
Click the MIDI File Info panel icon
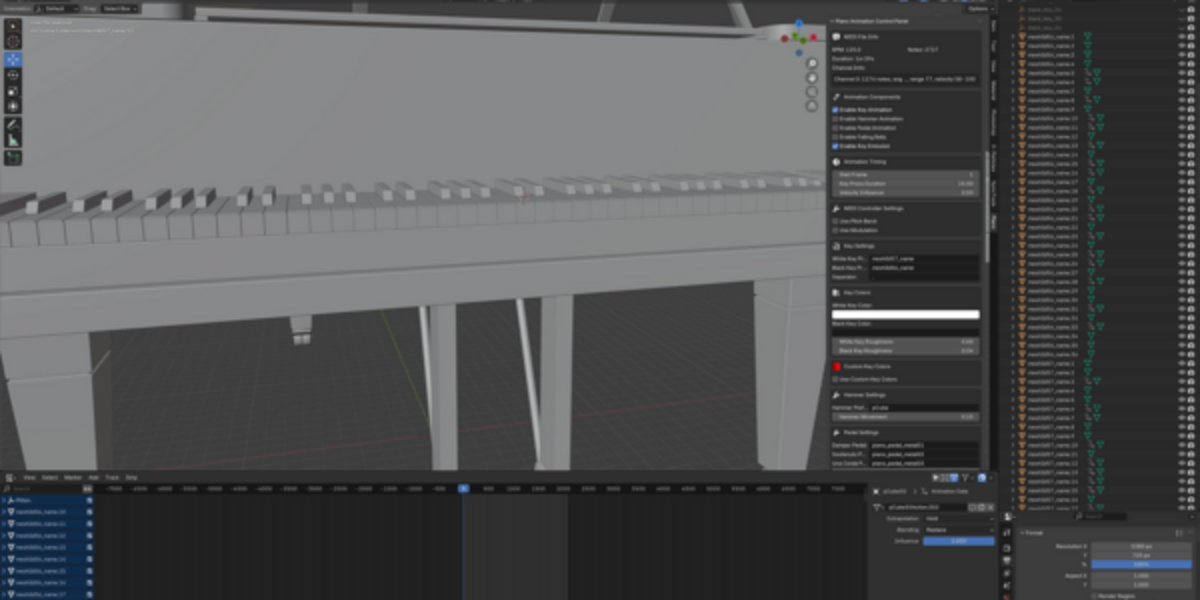coord(836,36)
